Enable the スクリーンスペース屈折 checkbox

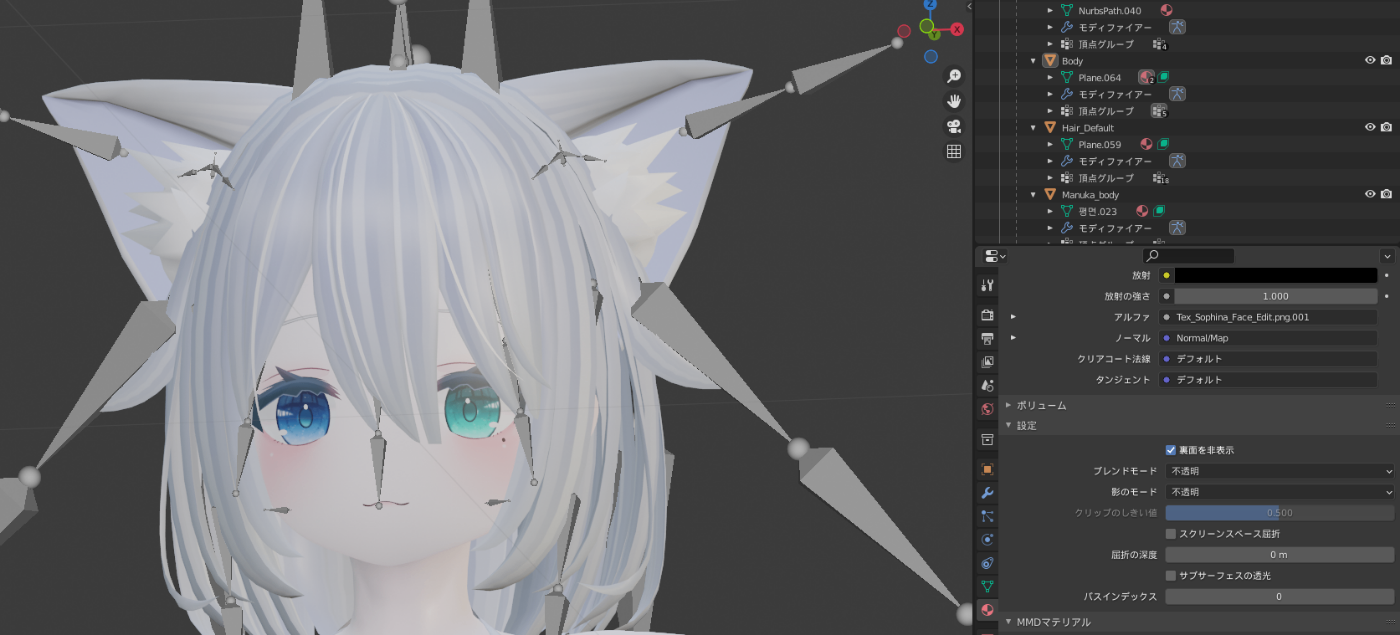[x=1171, y=534]
